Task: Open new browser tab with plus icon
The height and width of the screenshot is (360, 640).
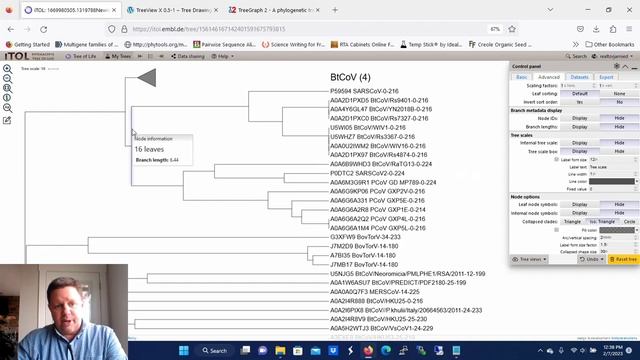Action: pos(335,10)
